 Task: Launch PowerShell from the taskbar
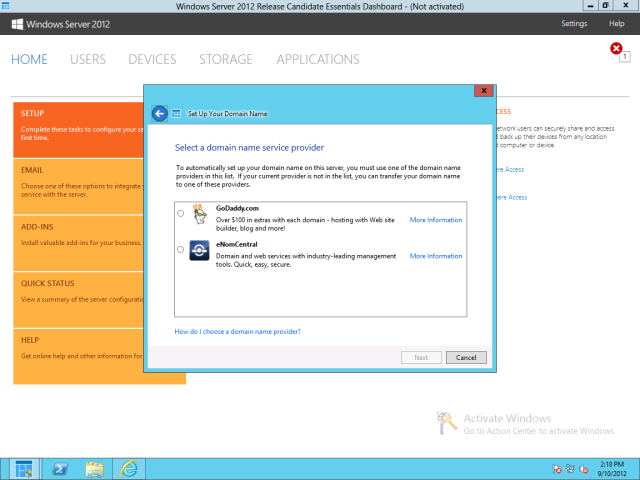click(x=60, y=469)
